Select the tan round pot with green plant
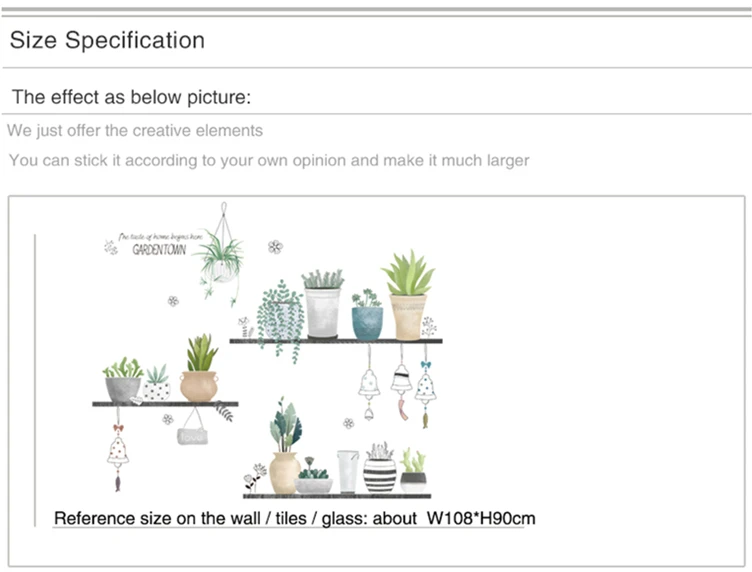The width and height of the screenshot is (752, 572). pyautogui.click(x=200, y=368)
